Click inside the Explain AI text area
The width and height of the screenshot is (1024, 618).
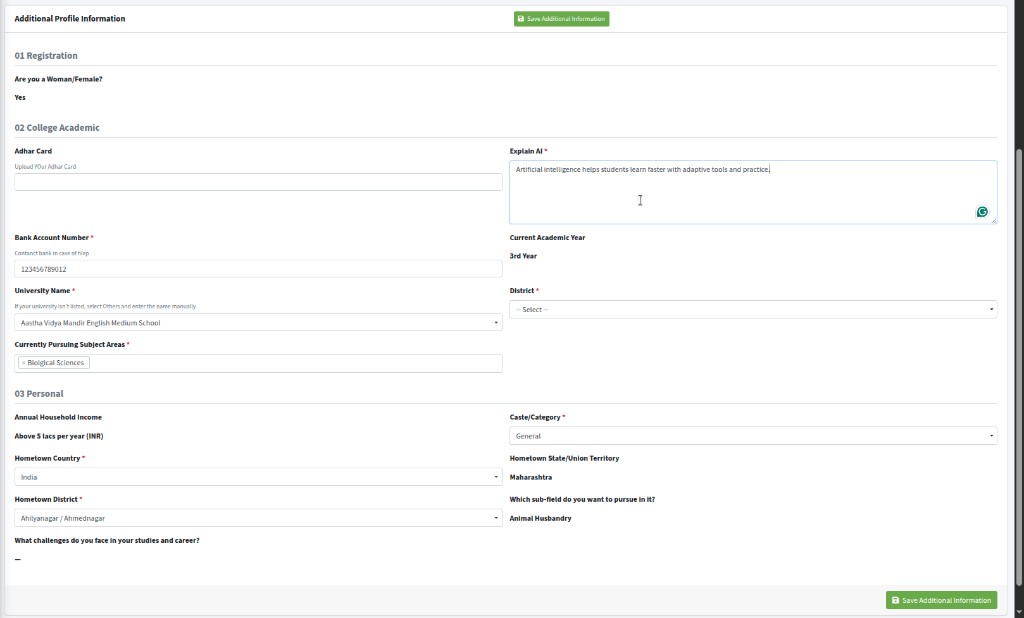pyautogui.click(x=753, y=192)
